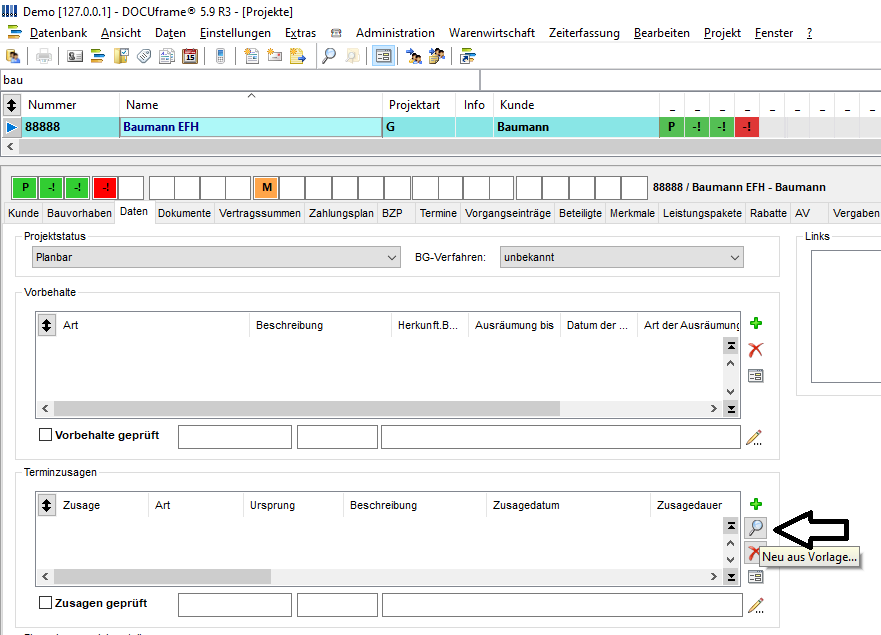Switch to the Vorgangseinträge tab
This screenshot has width=881, height=635.
tap(508, 214)
